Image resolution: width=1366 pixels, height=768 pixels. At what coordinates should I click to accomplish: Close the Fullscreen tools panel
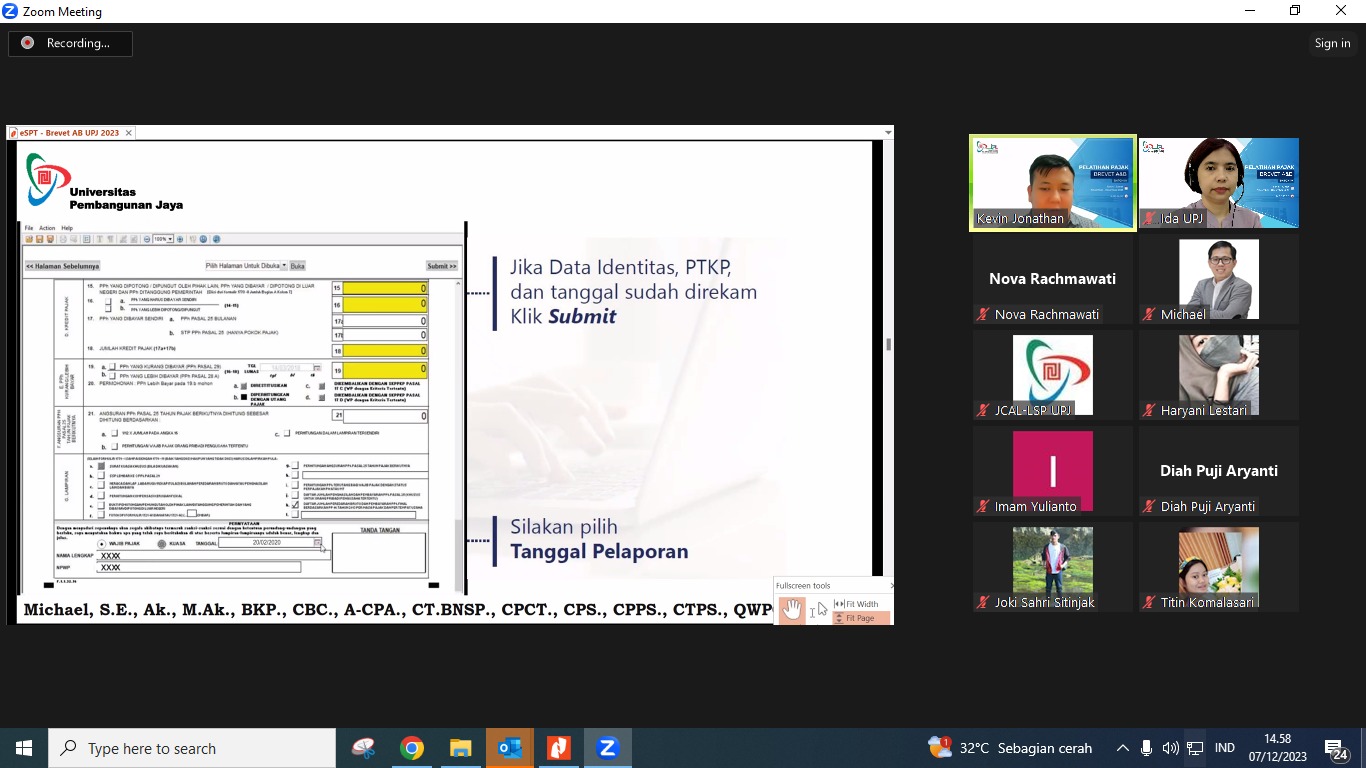tap(890, 586)
